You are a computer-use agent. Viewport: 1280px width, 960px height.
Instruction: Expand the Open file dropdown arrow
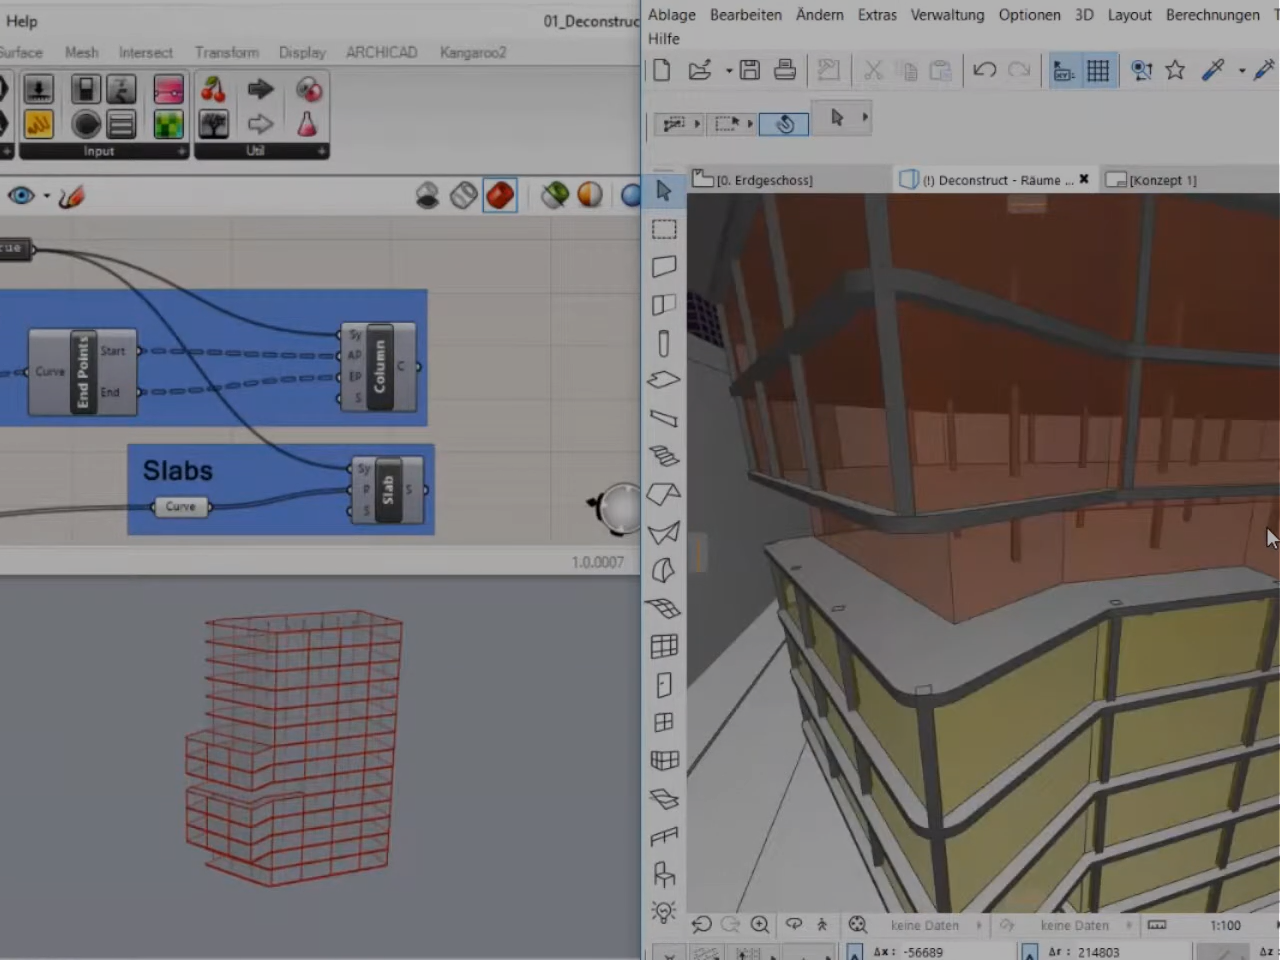[x=729, y=71]
